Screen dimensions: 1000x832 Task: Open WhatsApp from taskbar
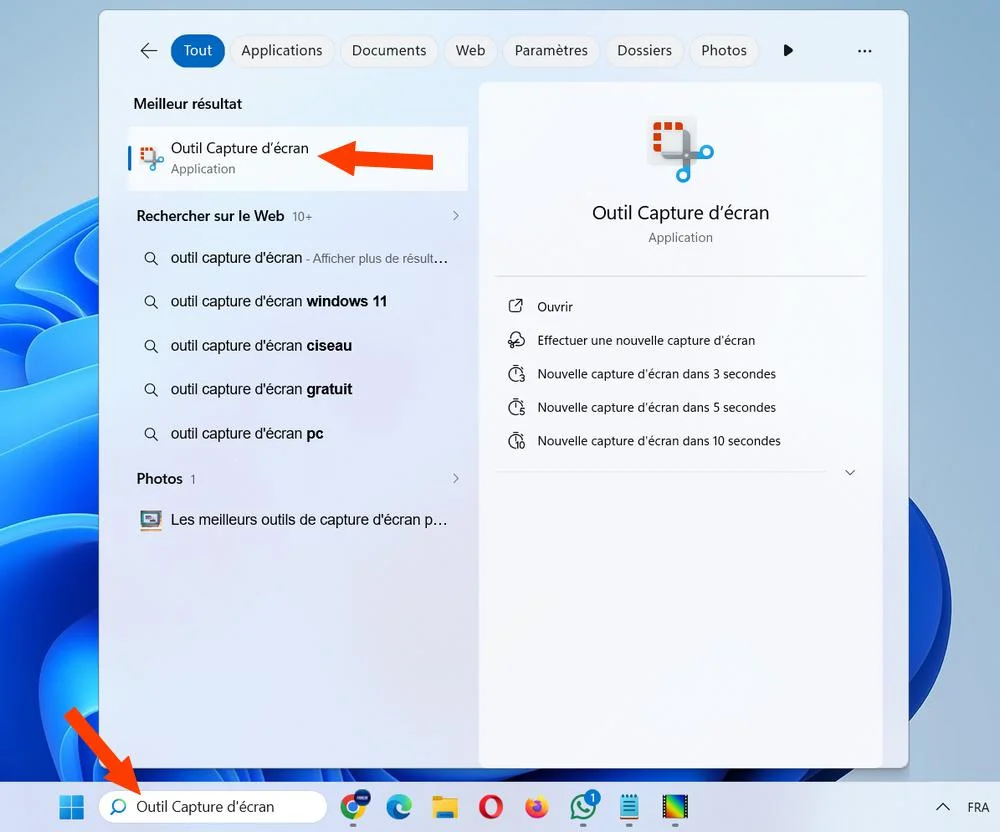pyautogui.click(x=584, y=806)
